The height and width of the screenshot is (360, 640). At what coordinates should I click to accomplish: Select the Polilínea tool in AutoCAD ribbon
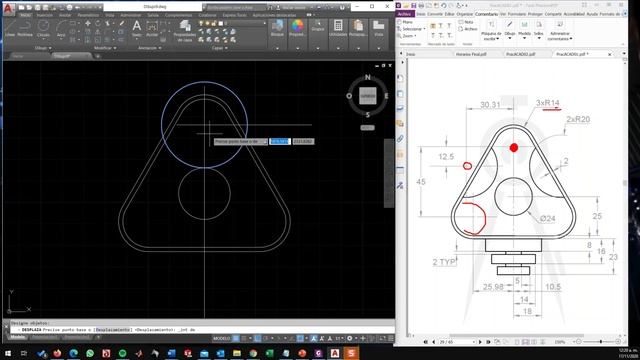tap(25, 28)
